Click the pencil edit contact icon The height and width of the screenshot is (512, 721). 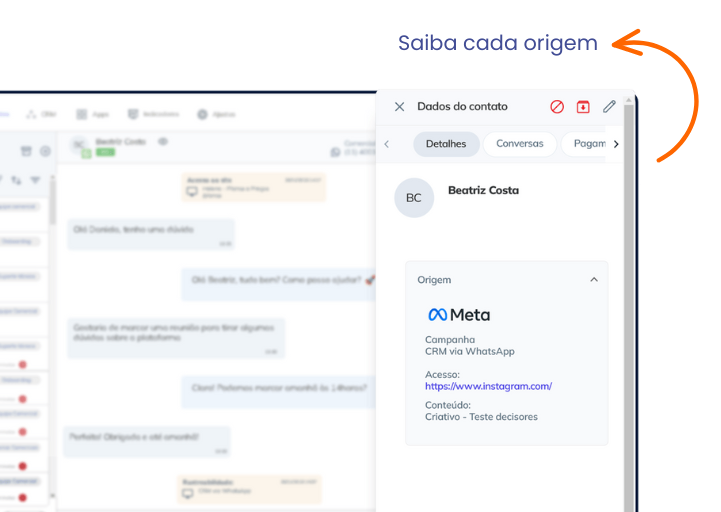click(609, 107)
